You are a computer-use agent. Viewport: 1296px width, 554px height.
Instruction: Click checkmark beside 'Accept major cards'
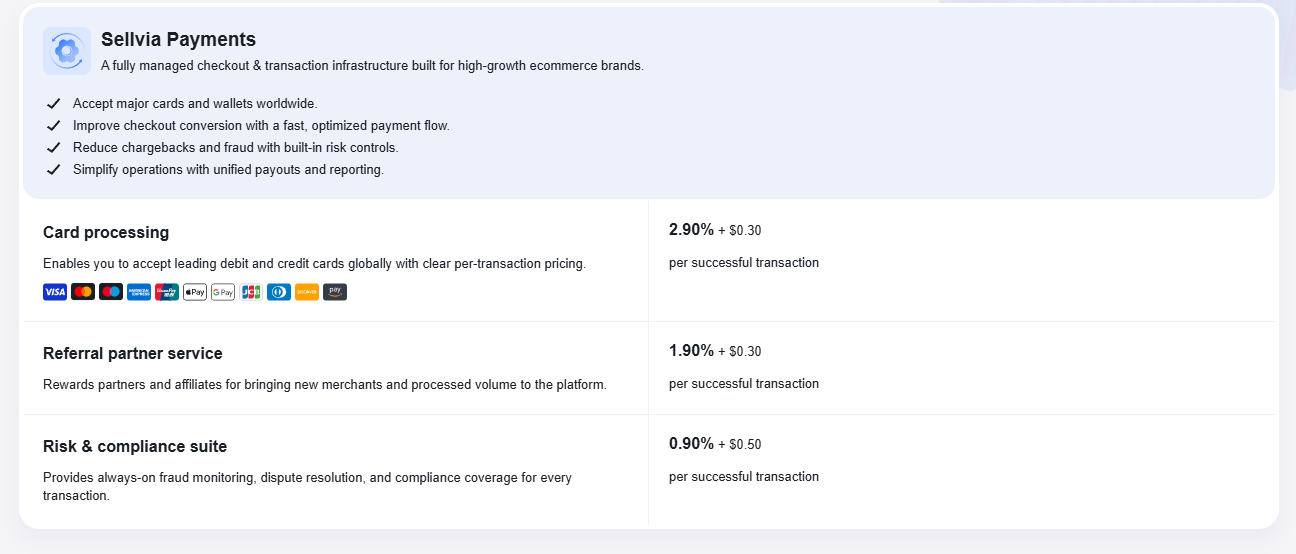[x=54, y=104]
